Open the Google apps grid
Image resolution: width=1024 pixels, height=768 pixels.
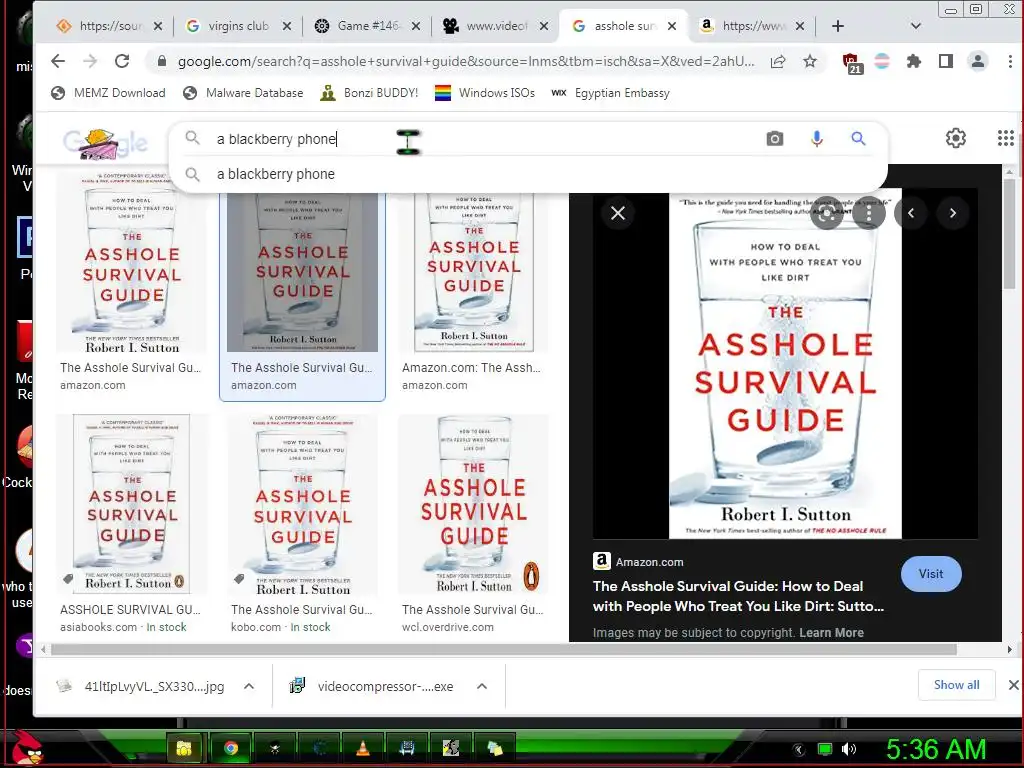click(1006, 138)
